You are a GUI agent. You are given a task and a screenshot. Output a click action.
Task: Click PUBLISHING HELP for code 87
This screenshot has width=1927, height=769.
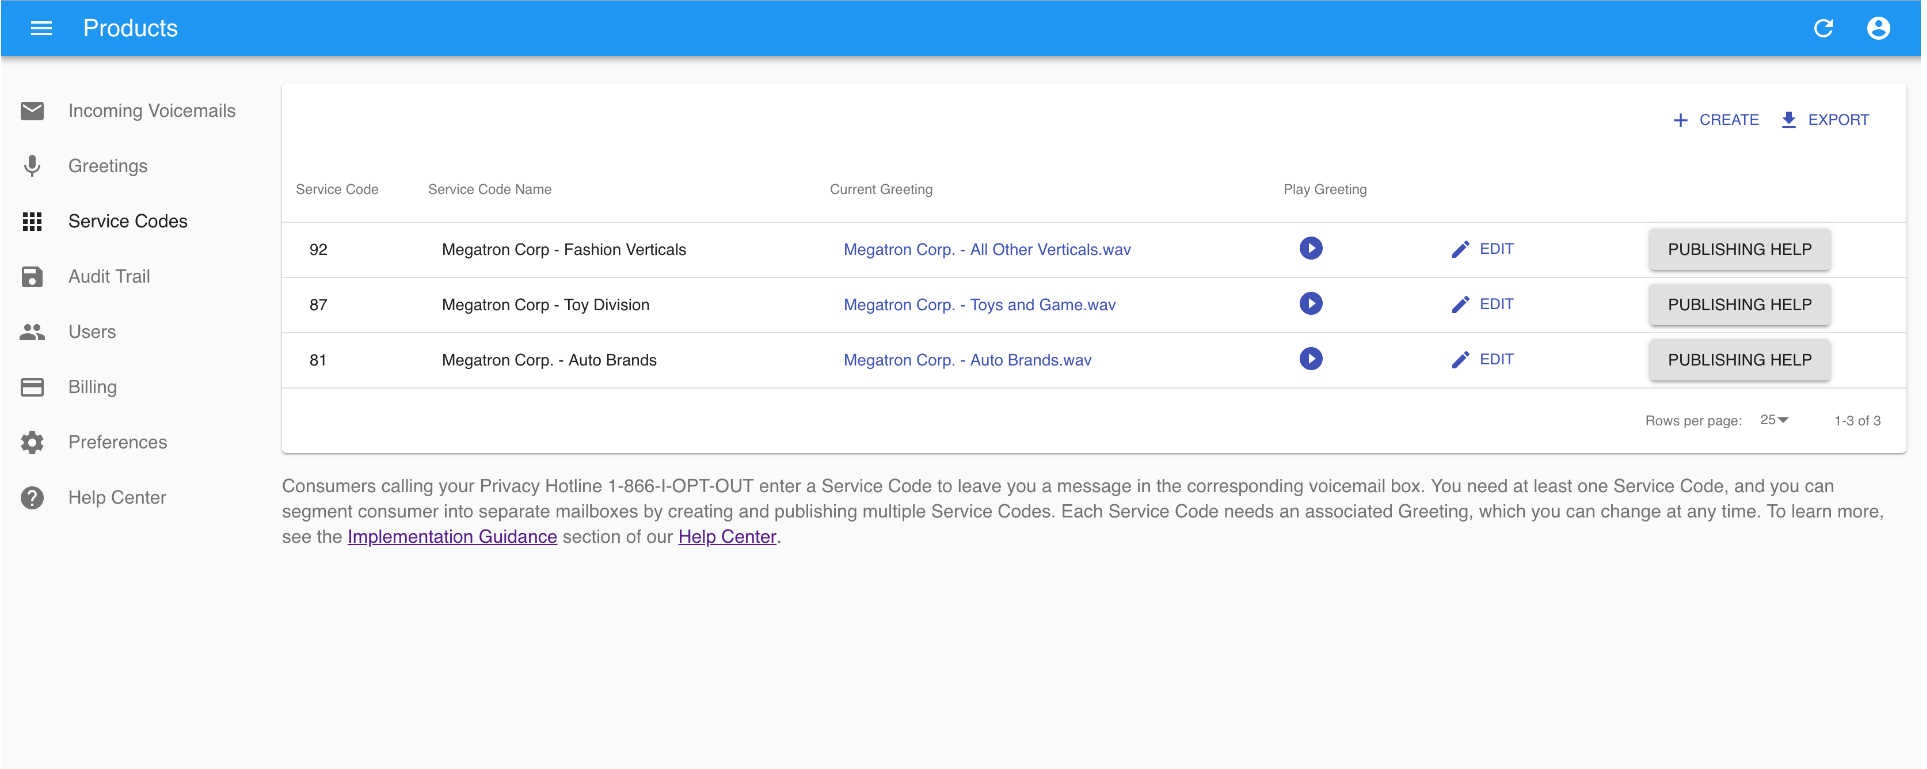1739,304
